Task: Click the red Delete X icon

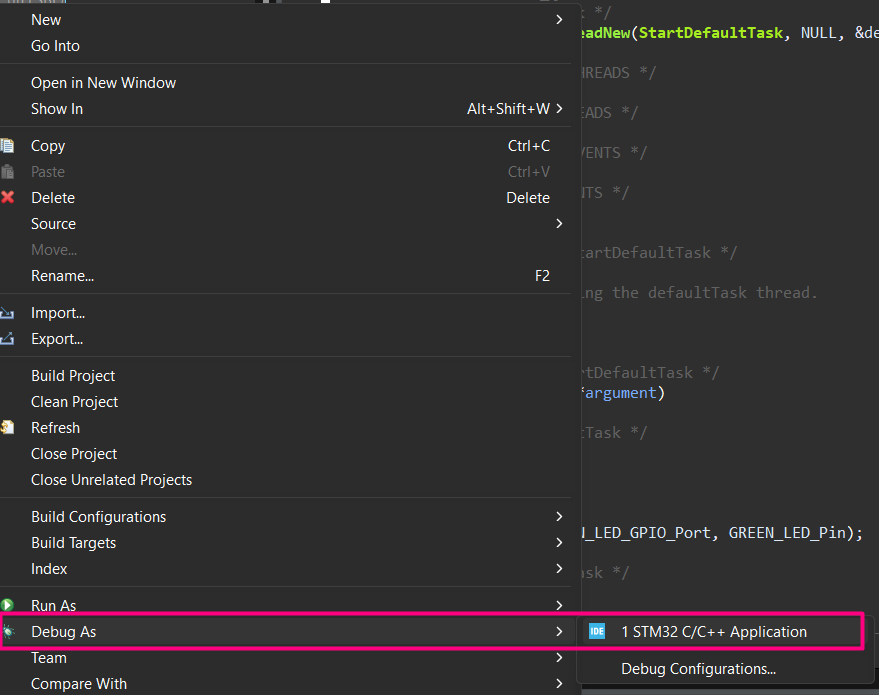Action: point(8,198)
